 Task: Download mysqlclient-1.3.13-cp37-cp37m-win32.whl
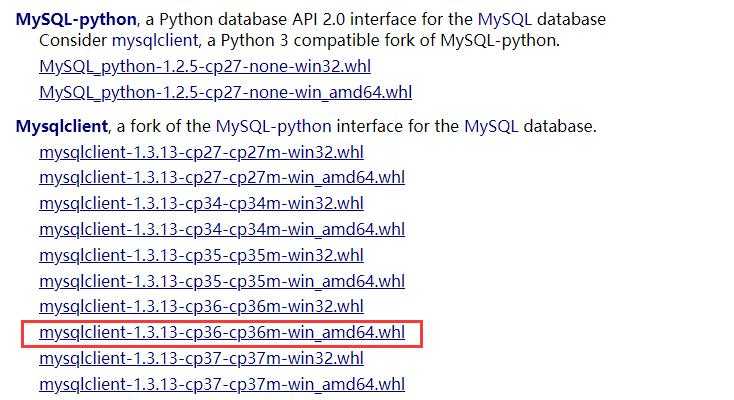point(201,358)
